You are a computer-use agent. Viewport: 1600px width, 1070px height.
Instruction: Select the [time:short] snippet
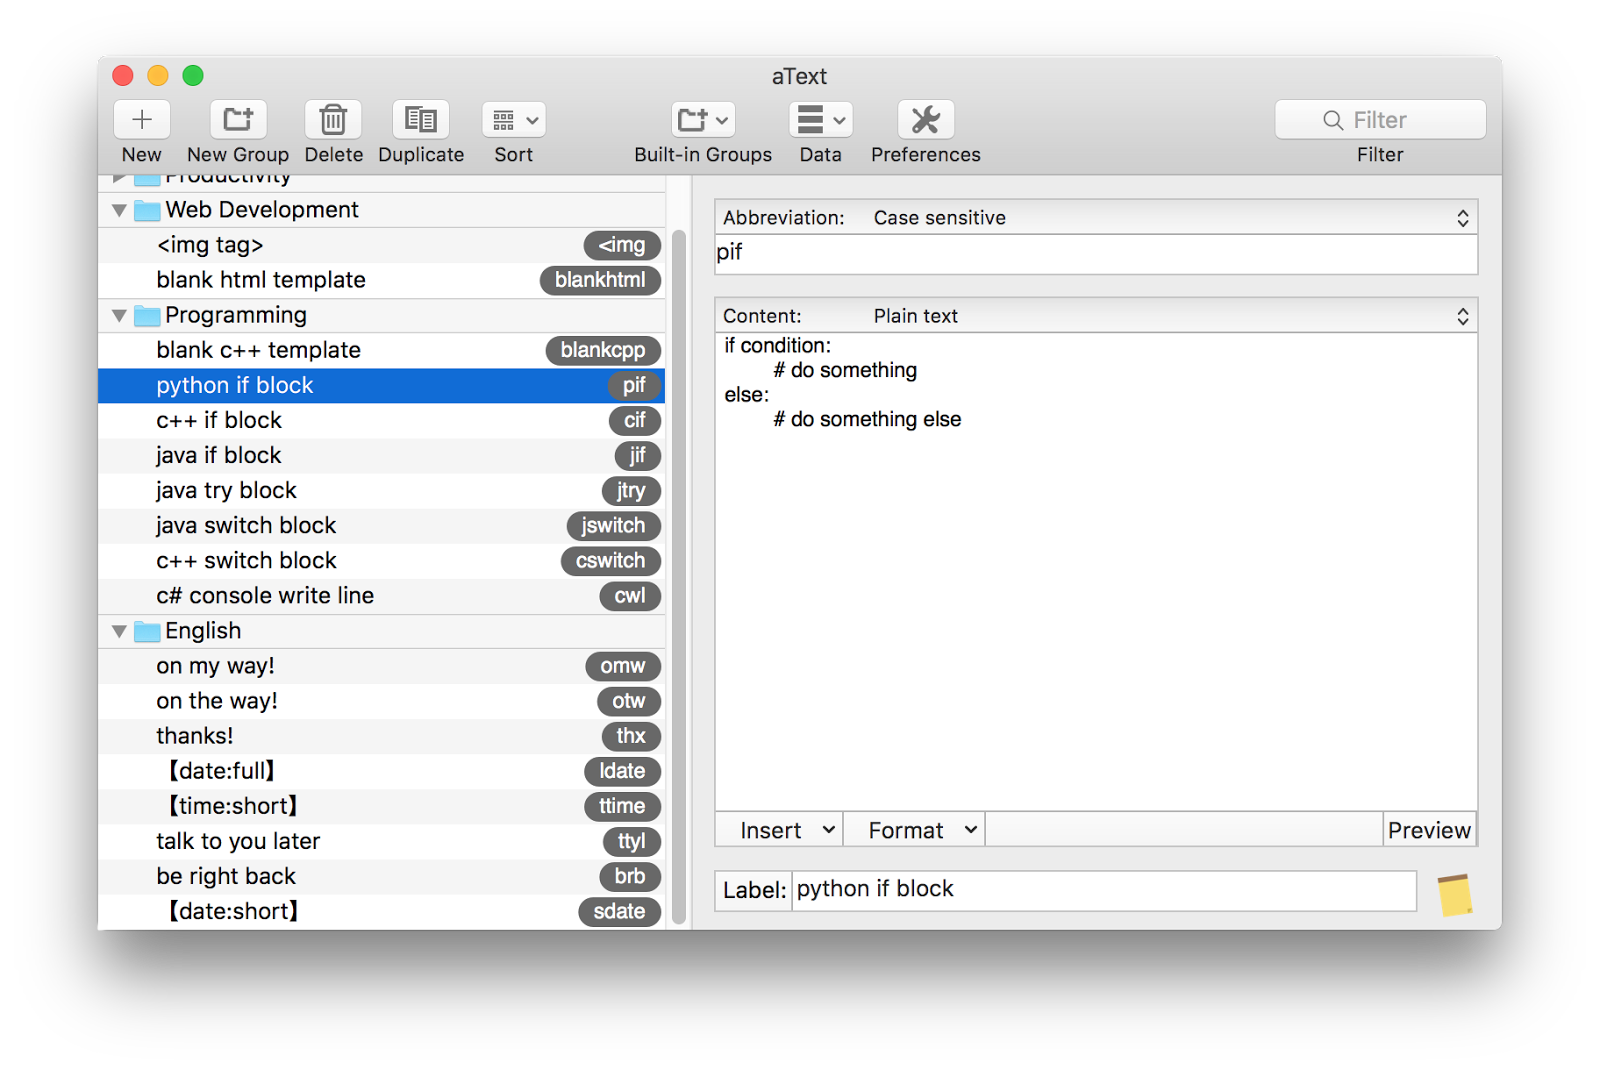click(x=381, y=806)
